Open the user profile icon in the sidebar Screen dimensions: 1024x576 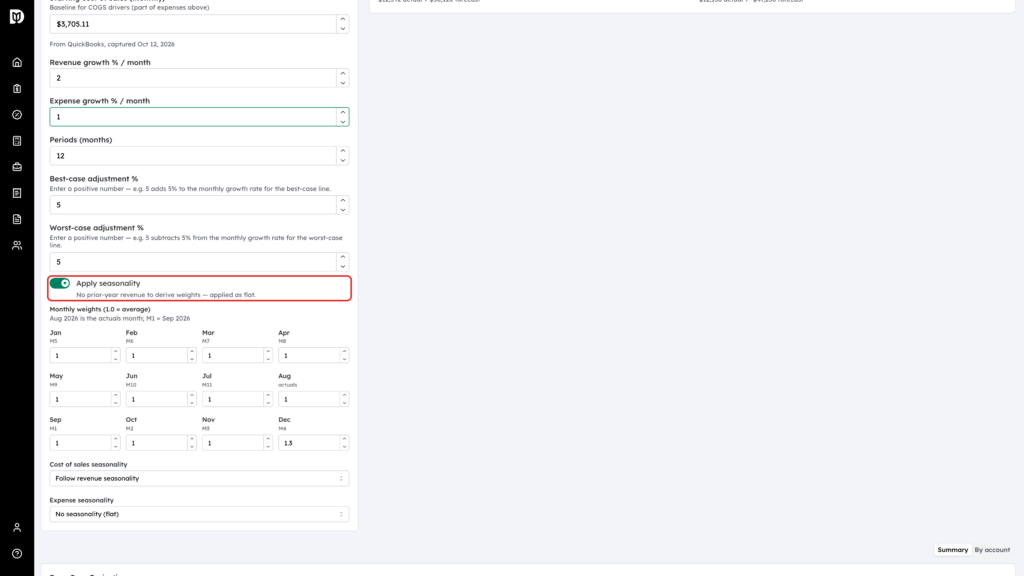click(x=17, y=528)
